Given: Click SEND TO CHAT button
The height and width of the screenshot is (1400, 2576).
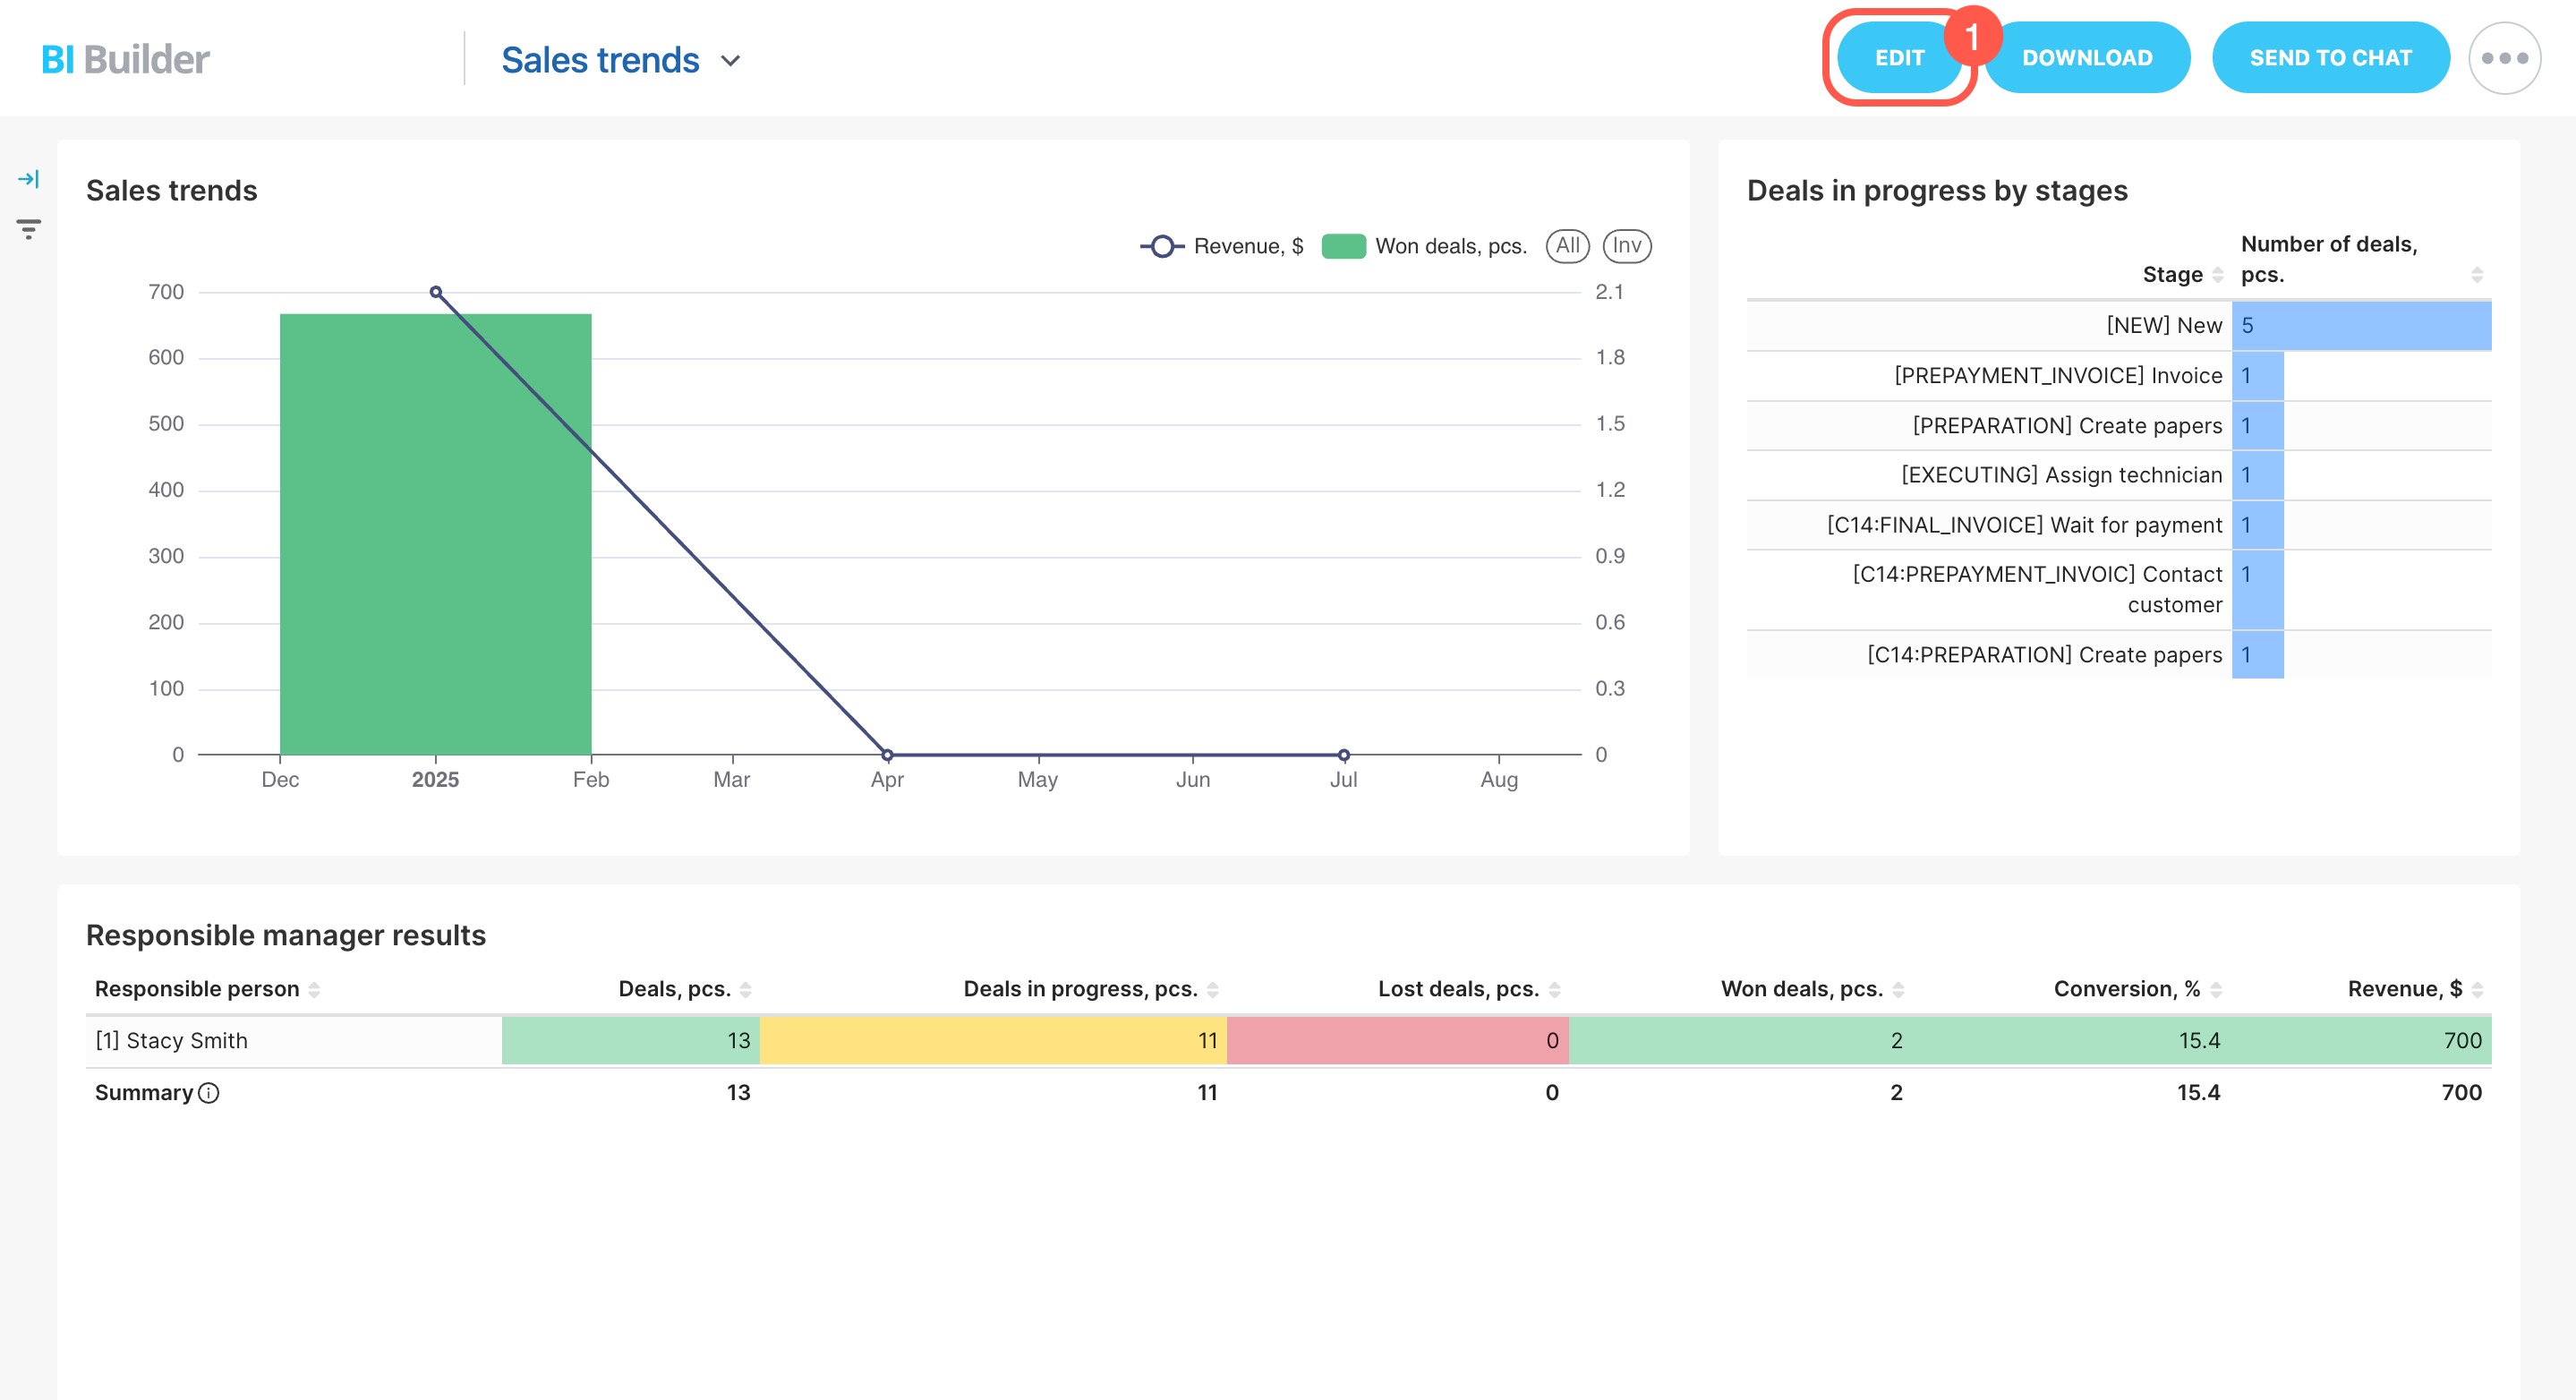Looking at the screenshot, I should [x=2330, y=58].
